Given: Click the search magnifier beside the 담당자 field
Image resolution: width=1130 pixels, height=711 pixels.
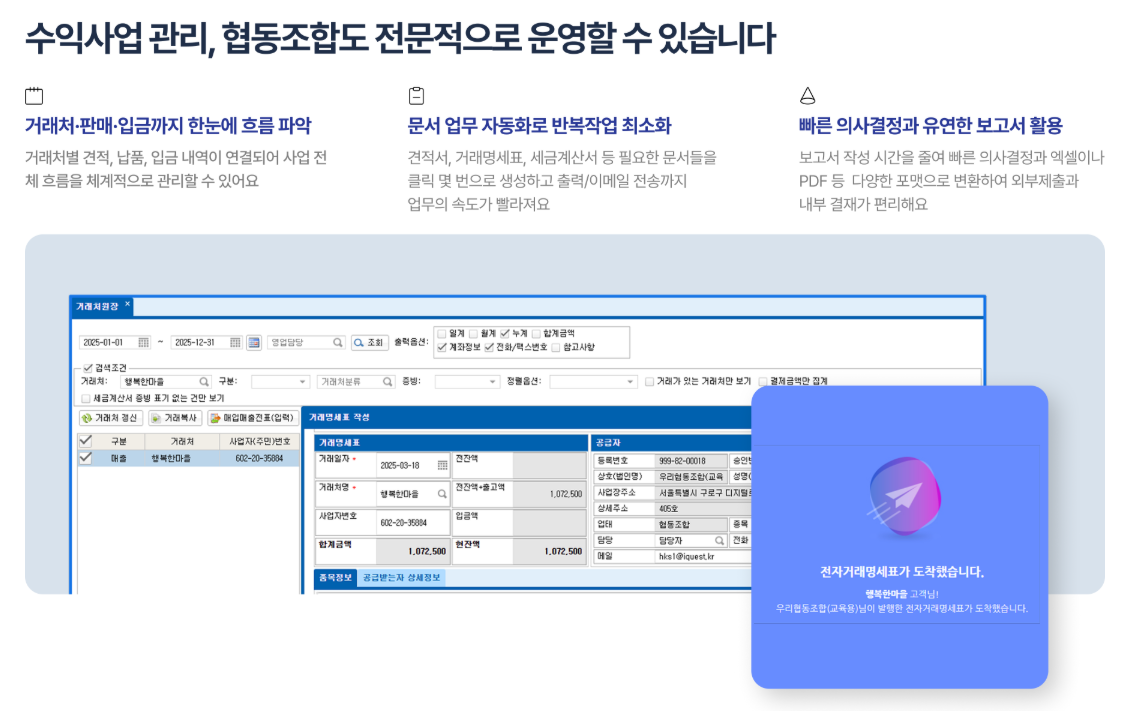Looking at the screenshot, I should 721,541.
